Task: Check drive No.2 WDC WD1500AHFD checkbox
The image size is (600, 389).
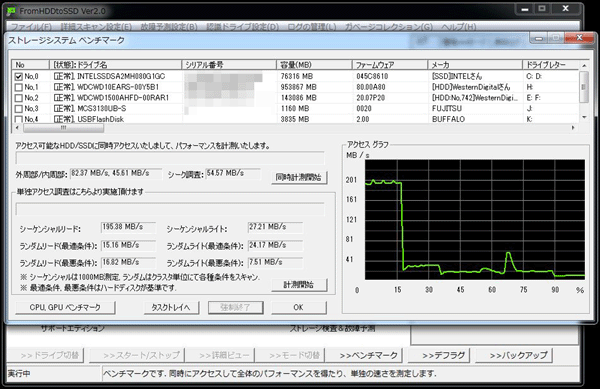Action: (18, 98)
